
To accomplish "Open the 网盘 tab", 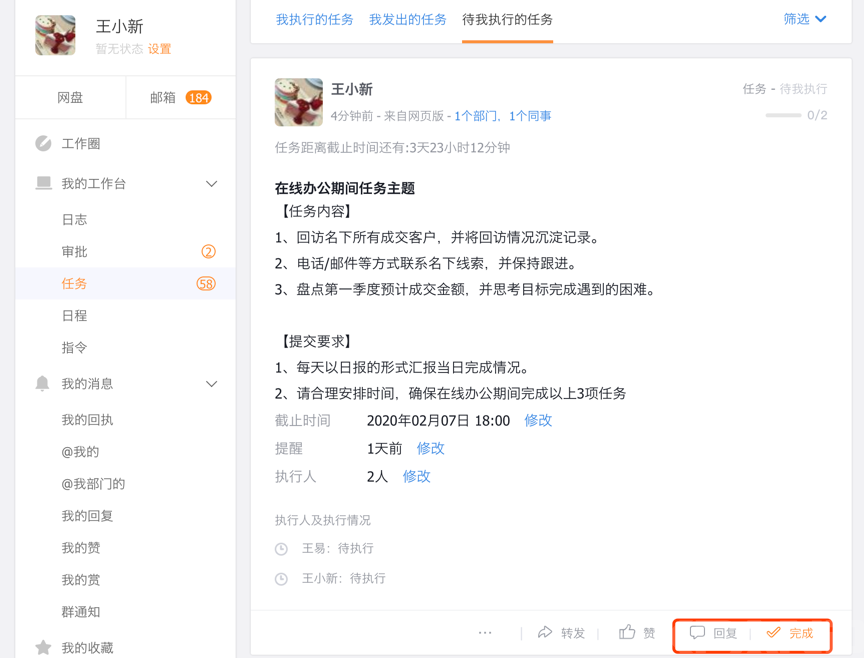I will [x=71, y=98].
